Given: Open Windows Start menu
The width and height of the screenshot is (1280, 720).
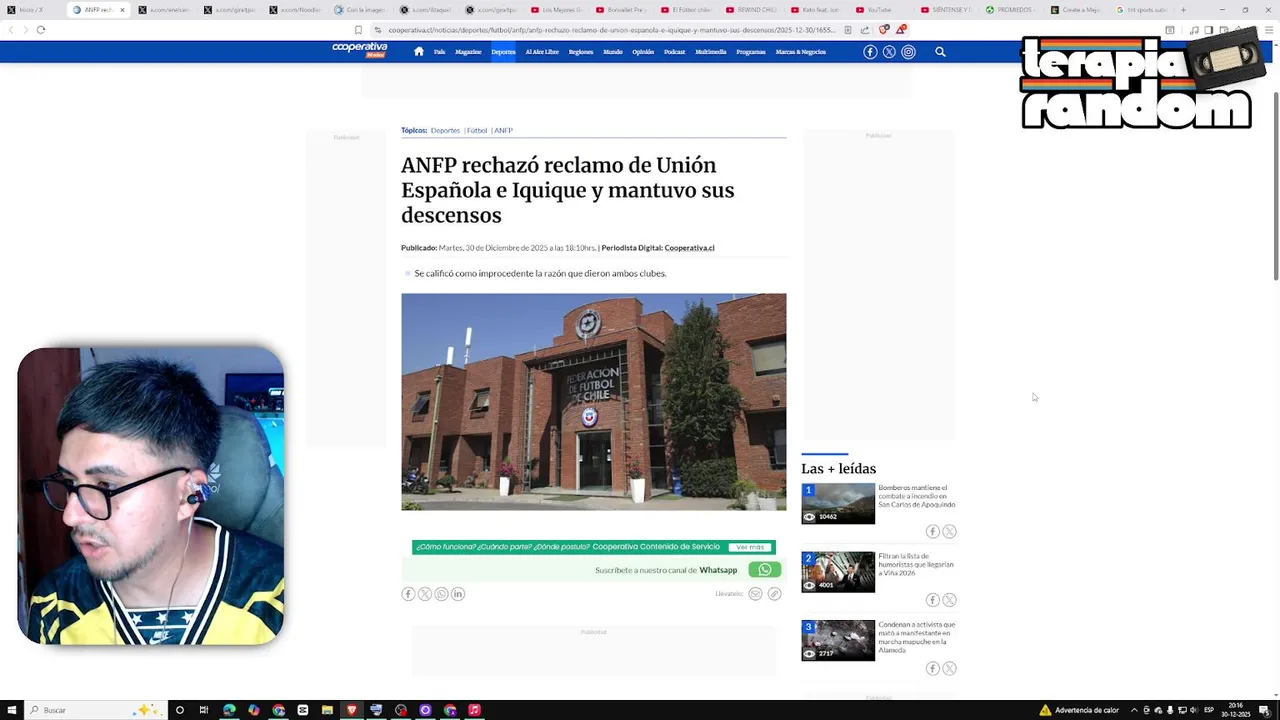Looking at the screenshot, I should pos(10,710).
